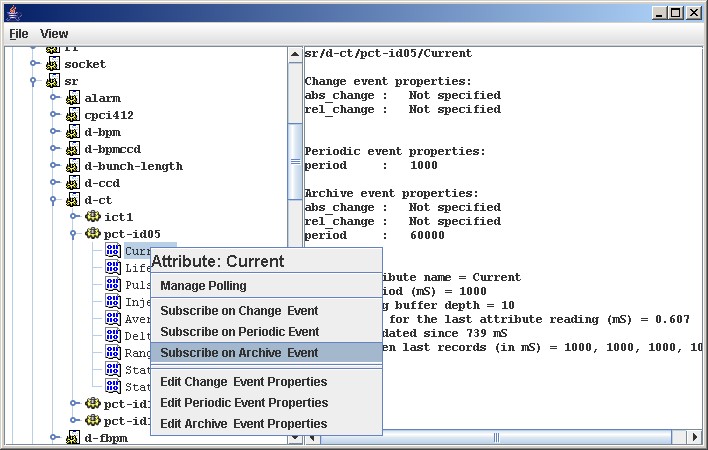
Task: Collapse the sr tree node
Action: point(34,81)
